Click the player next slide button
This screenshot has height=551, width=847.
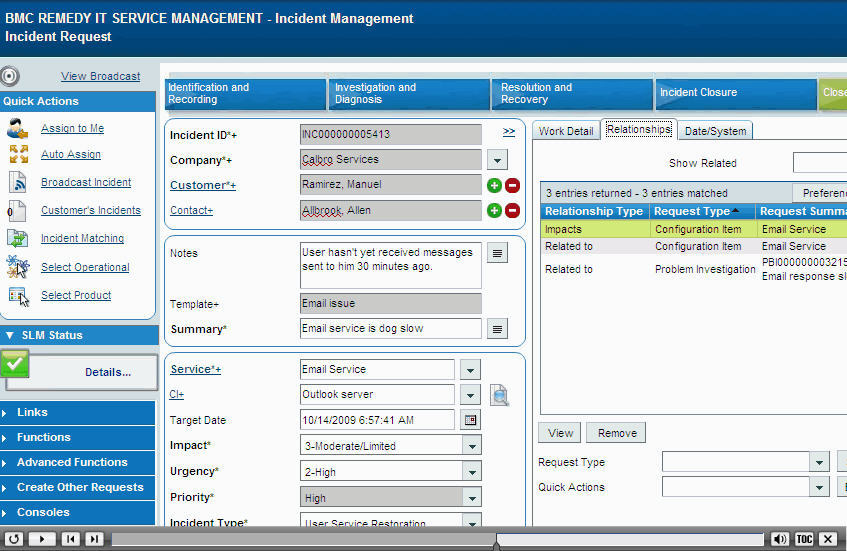(x=94, y=539)
